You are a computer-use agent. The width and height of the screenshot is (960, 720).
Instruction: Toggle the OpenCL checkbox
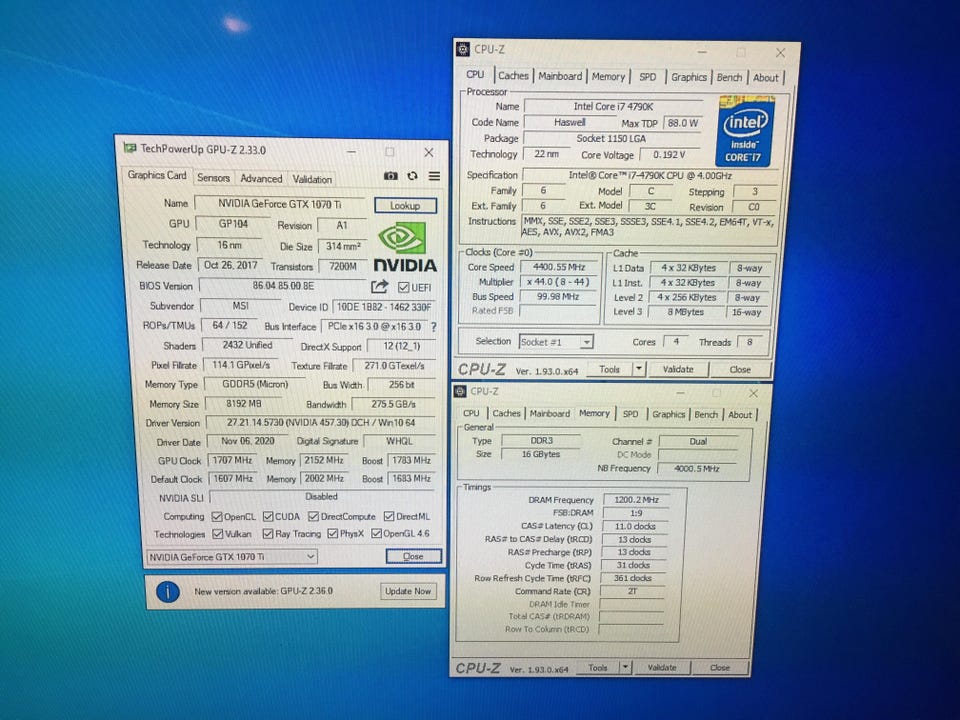[217, 517]
